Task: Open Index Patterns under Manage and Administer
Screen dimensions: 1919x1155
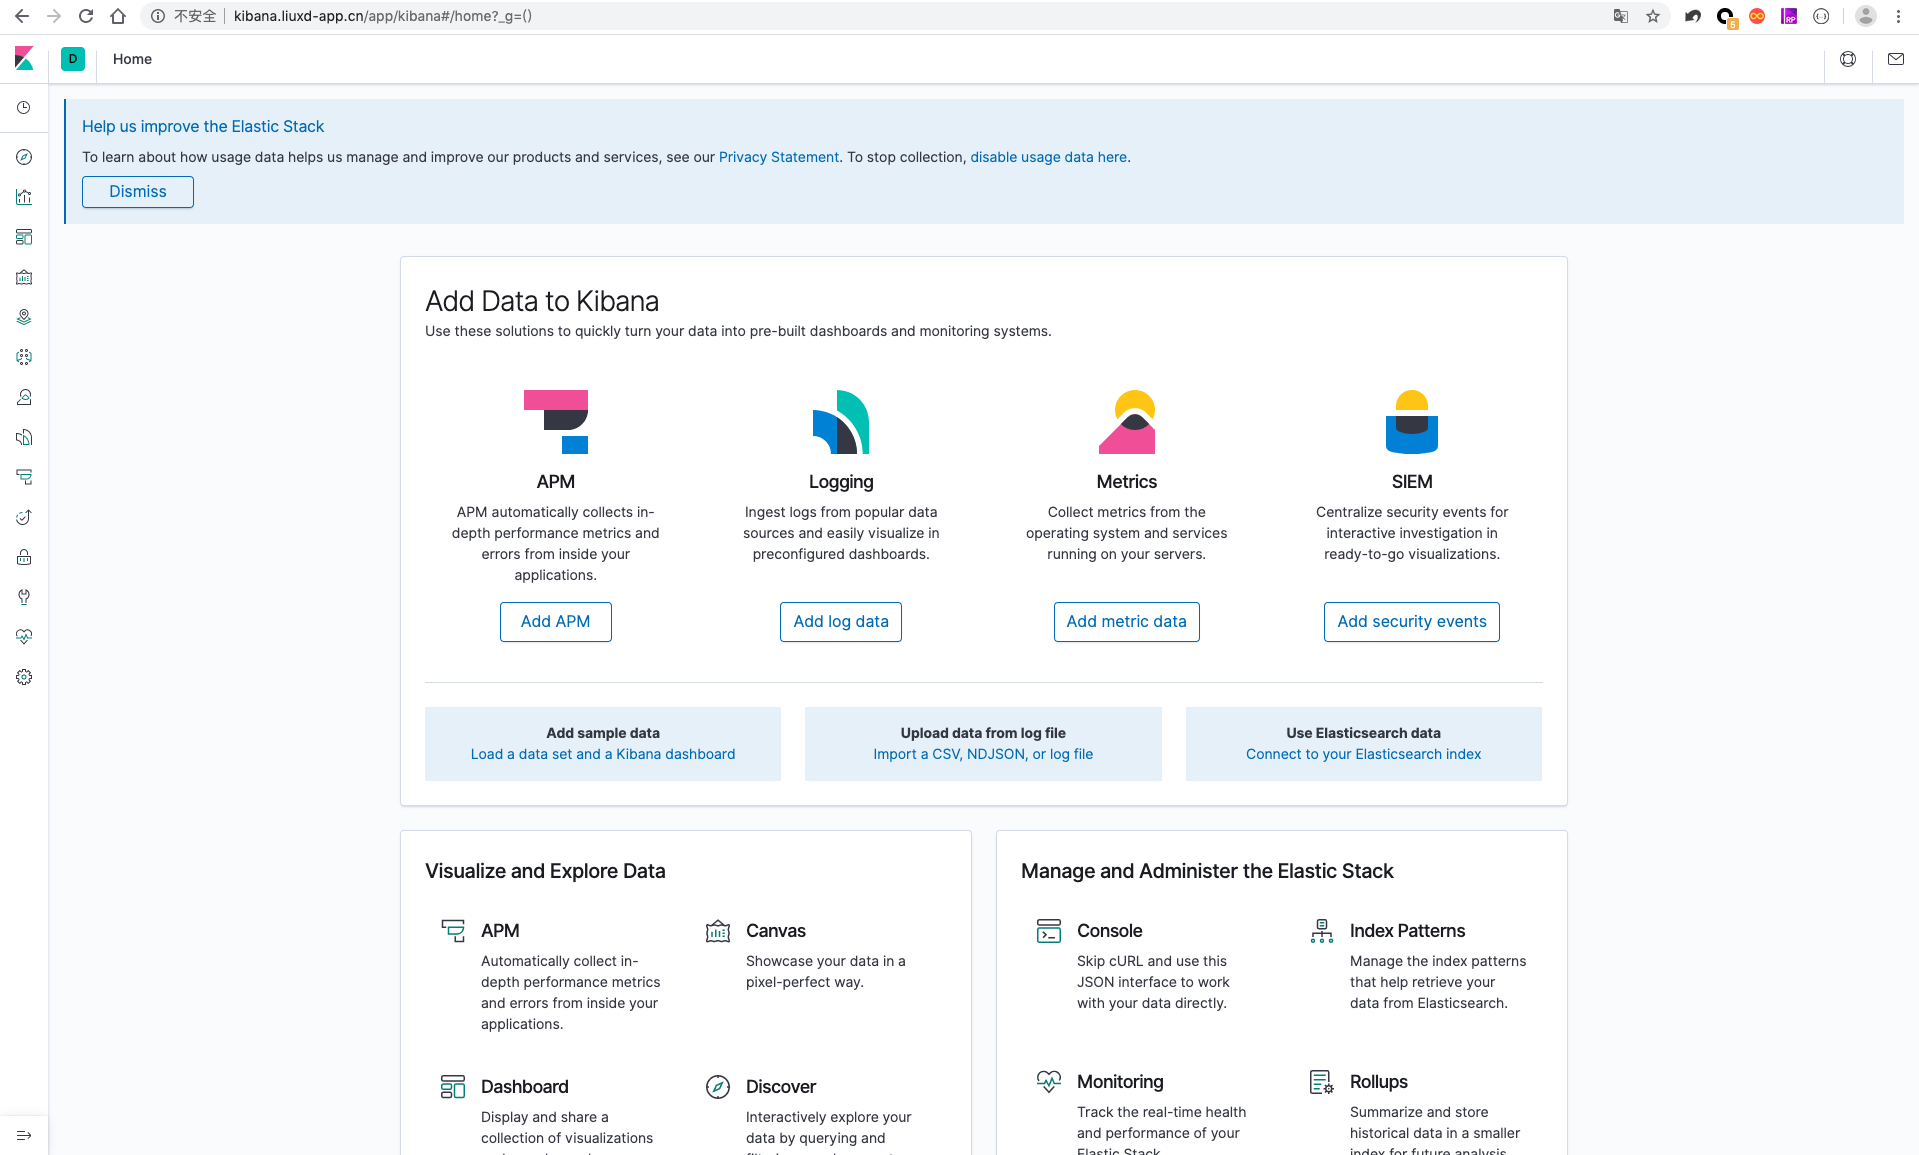Action: click(x=1408, y=931)
